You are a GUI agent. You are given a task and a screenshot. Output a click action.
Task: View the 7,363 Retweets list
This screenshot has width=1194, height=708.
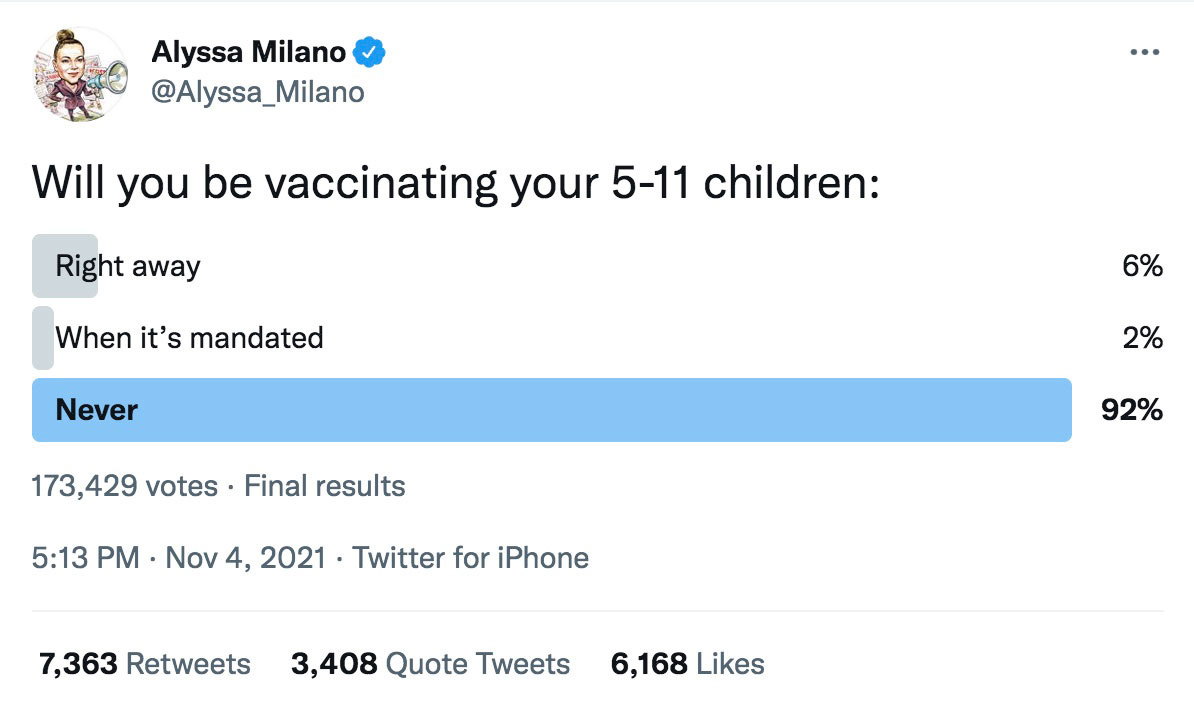pyautogui.click(x=144, y=663)
